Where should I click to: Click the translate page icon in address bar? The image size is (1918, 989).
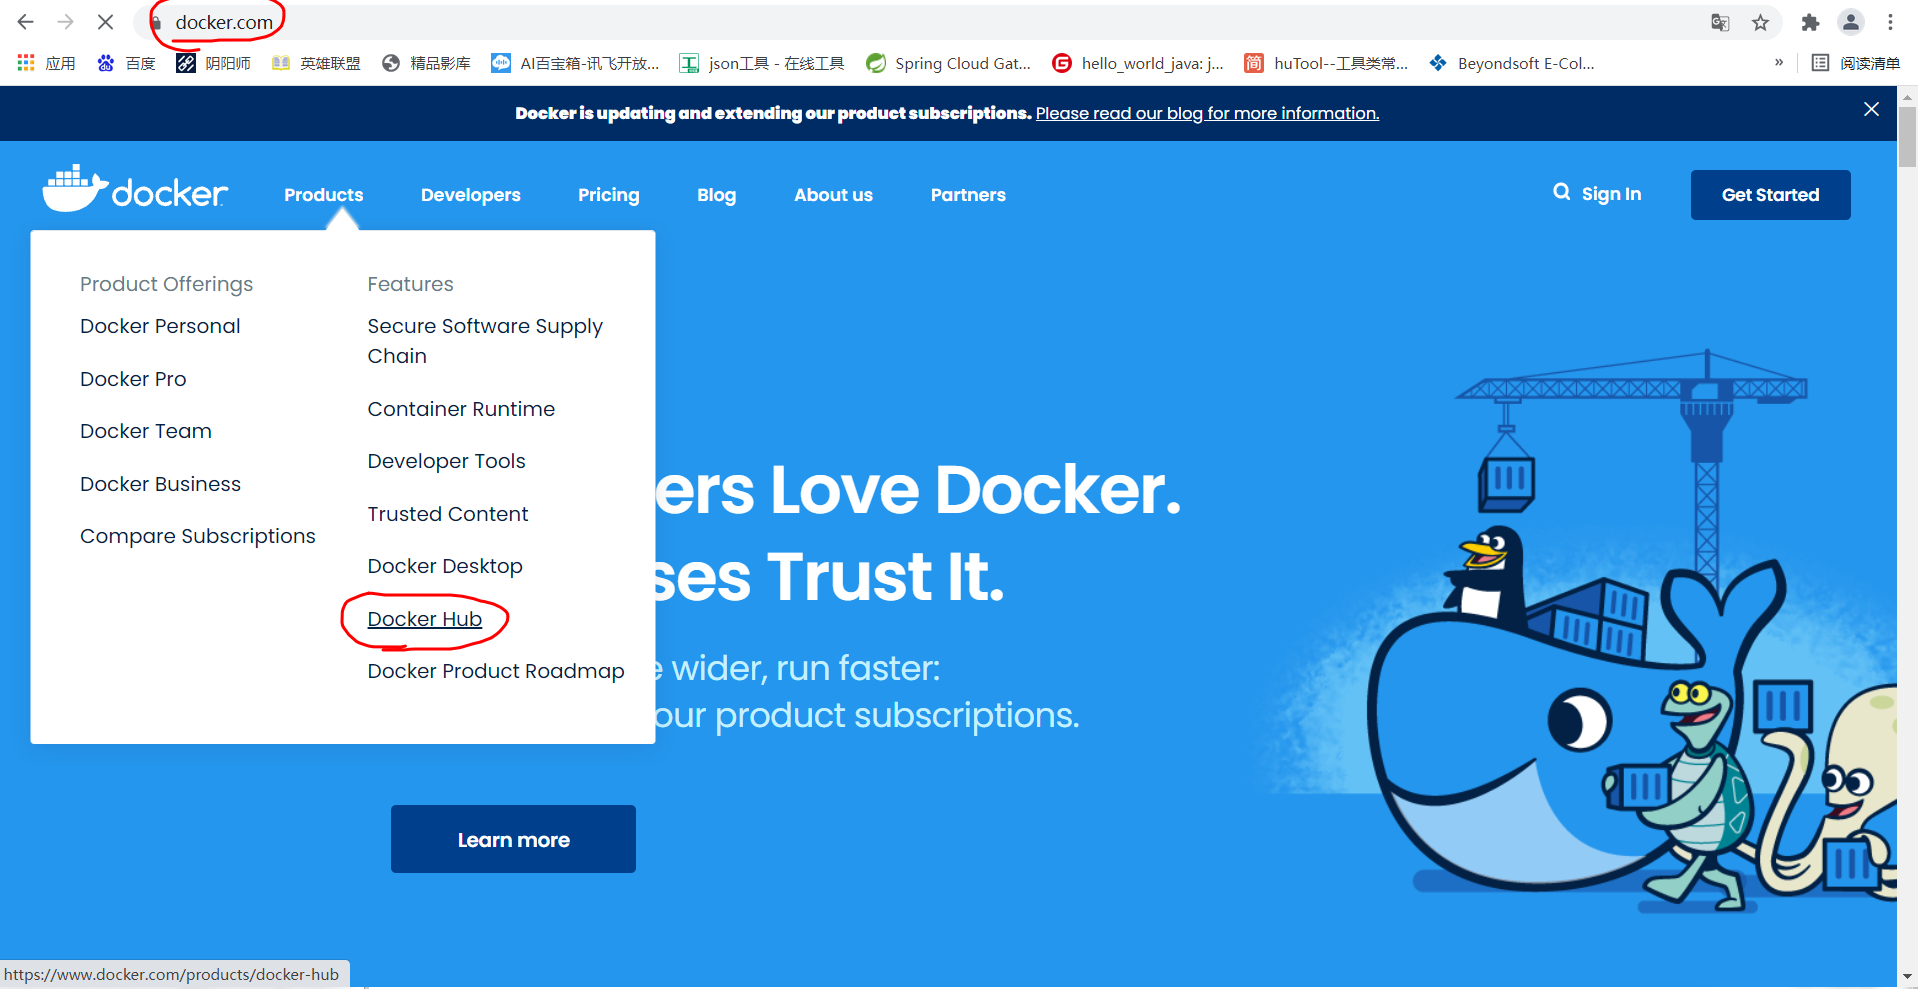[1720, 22]
